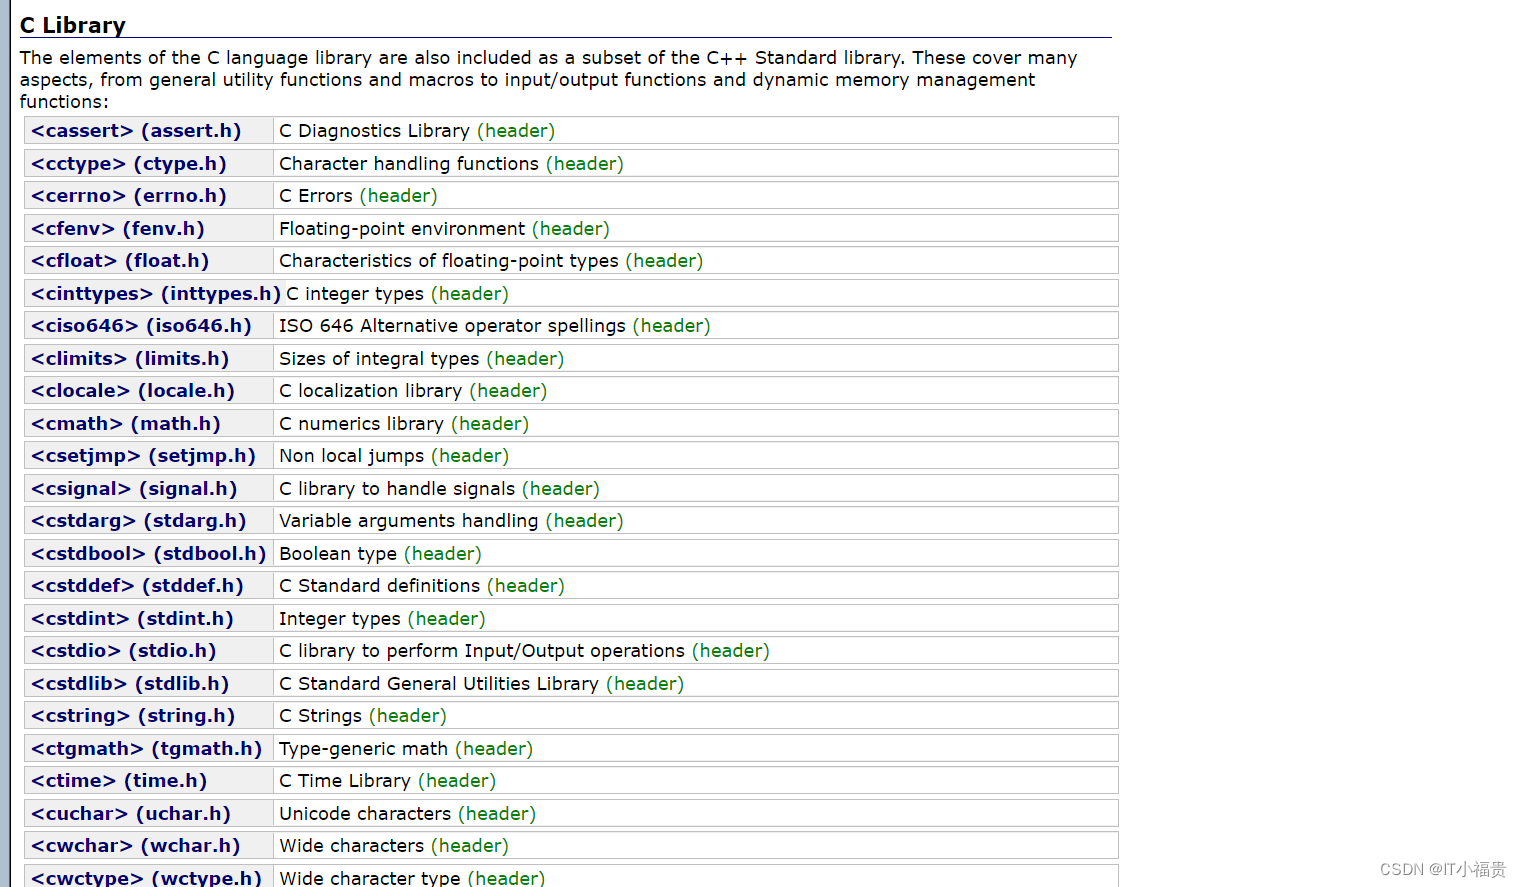Viewport: 1522px width, 887px height.
Task: Open the <cuchar> (uchar.h) link
Action: pyautogui.click(x=131, y=813)
